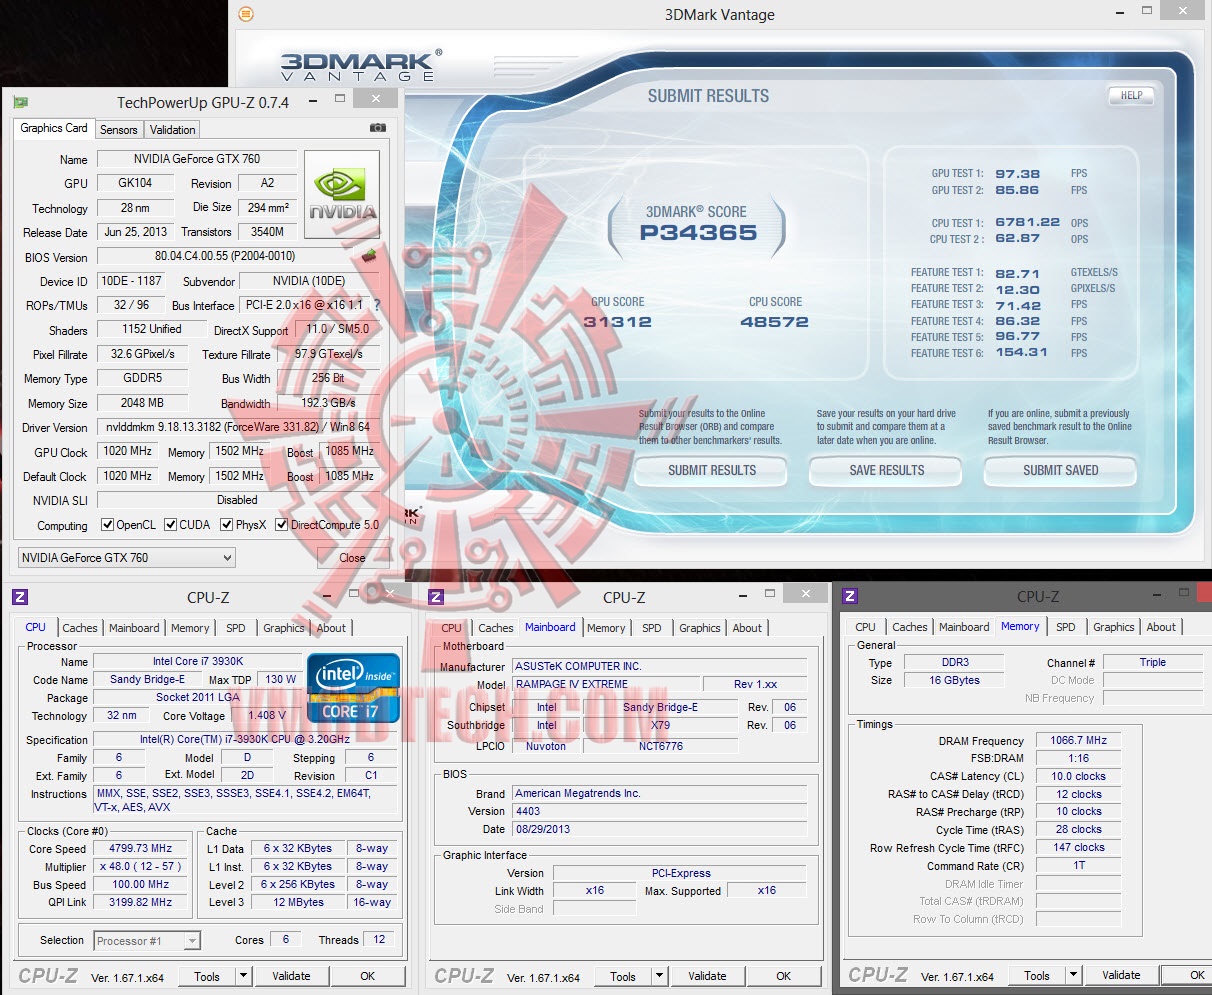This screenshot has height=995, width=1212.
Task: Click the GPU TEST 1 result 97.38
Action: (1017, 174)
